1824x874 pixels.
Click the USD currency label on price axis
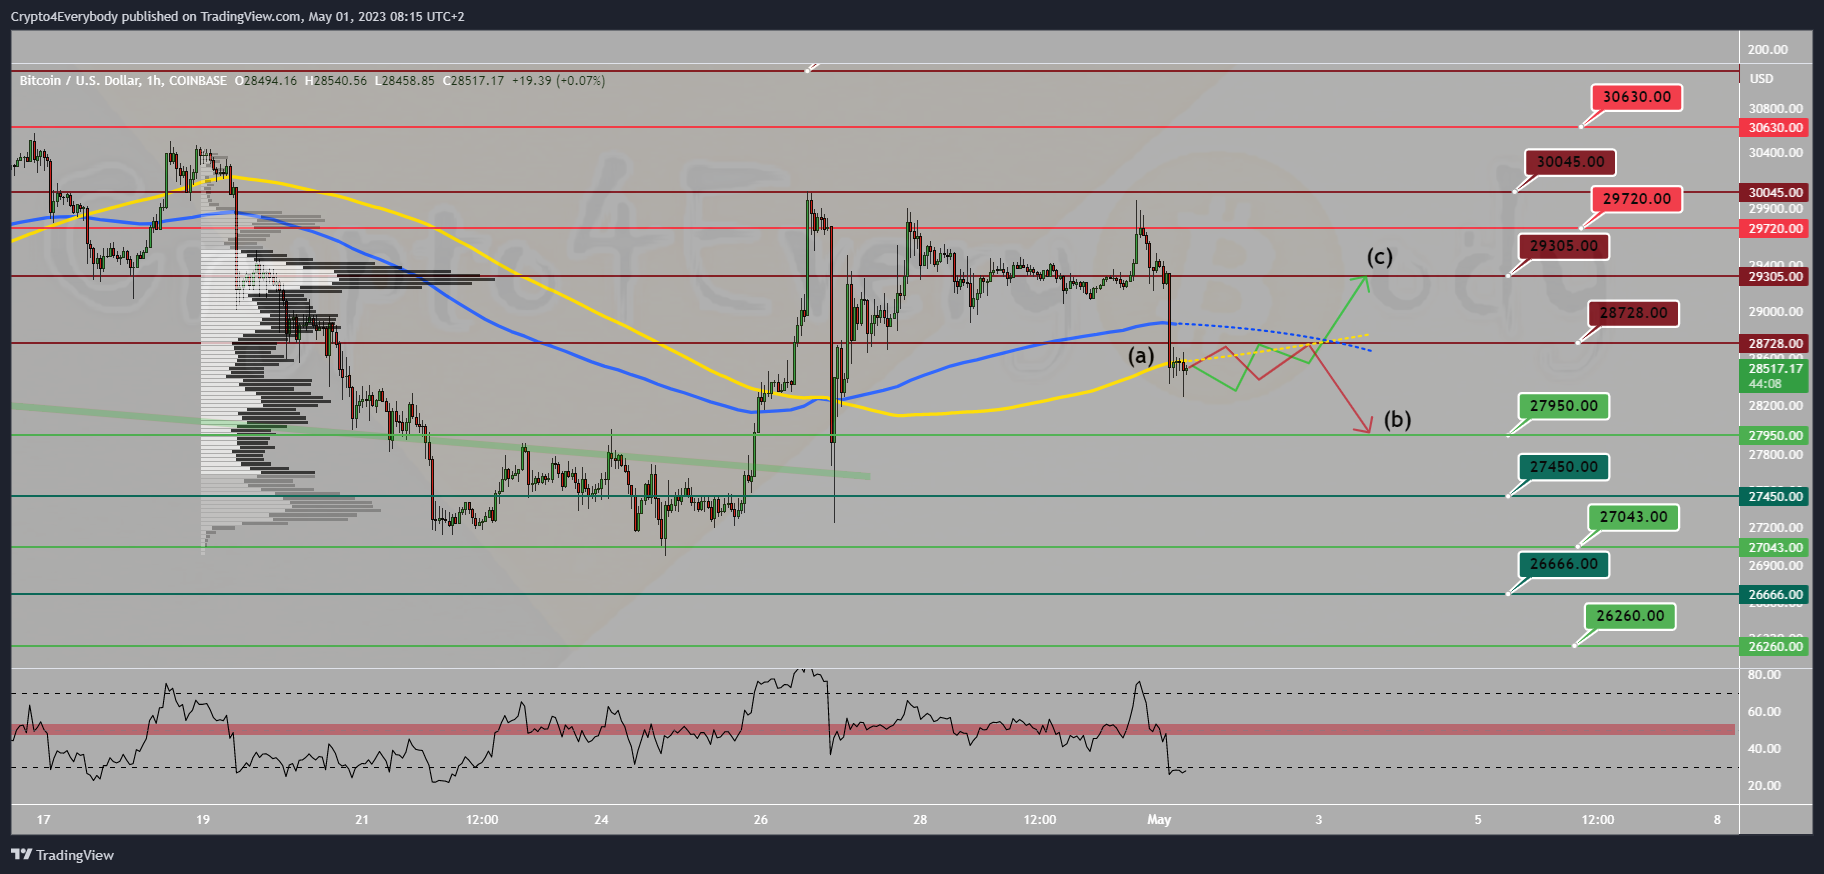pos(1761,79)
